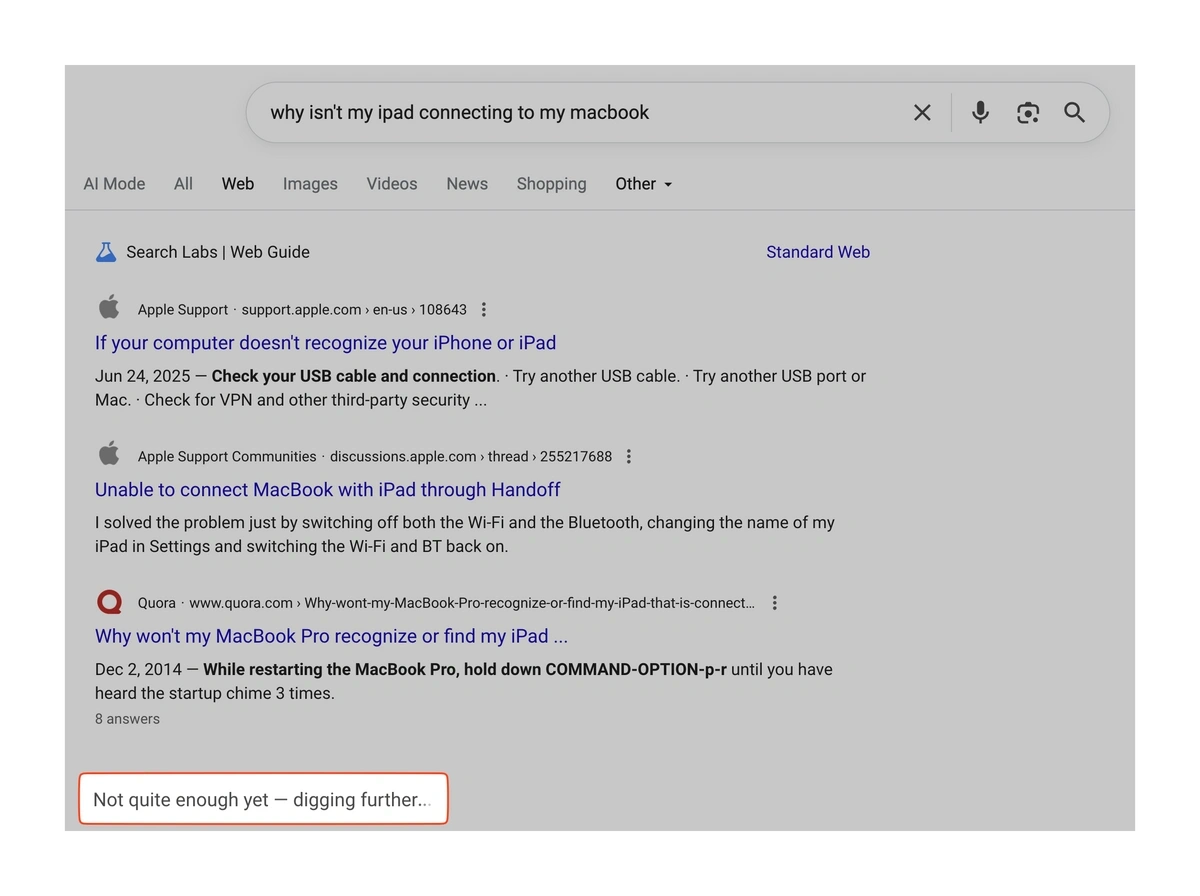This screenshot has width=1200, height=896.
Task: Click the www.quora.com breadcrumb URL
Action: (472, 603)
